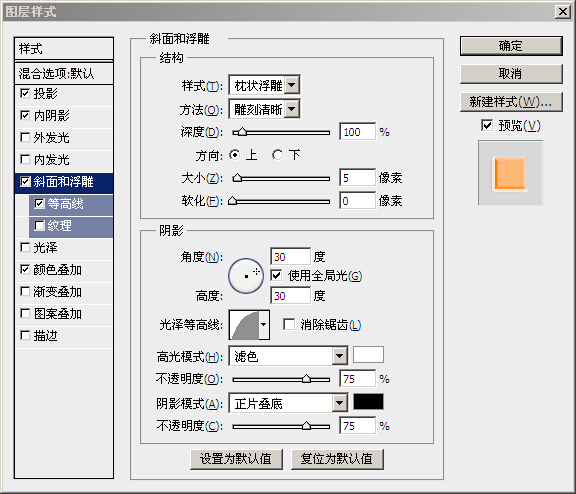Click the 复位为默认值 button
Image resolution: width=576 pixels, height=494 pixels.
coord(337,459)
